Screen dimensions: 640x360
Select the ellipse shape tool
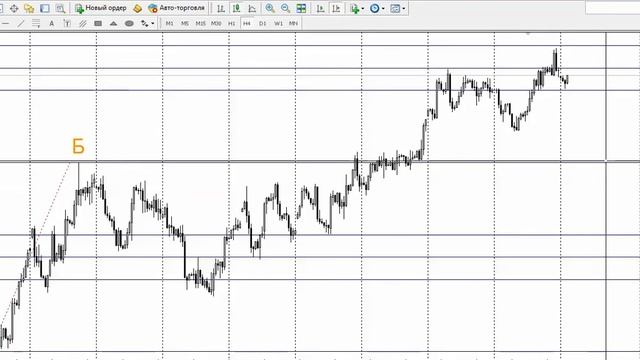click(129, 24)
